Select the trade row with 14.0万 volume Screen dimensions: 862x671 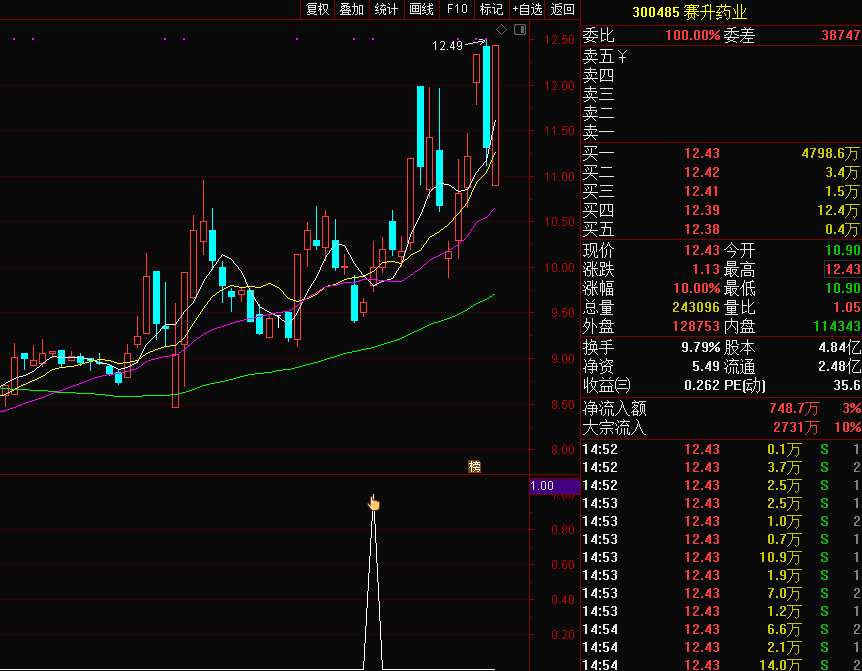point(721,665)
